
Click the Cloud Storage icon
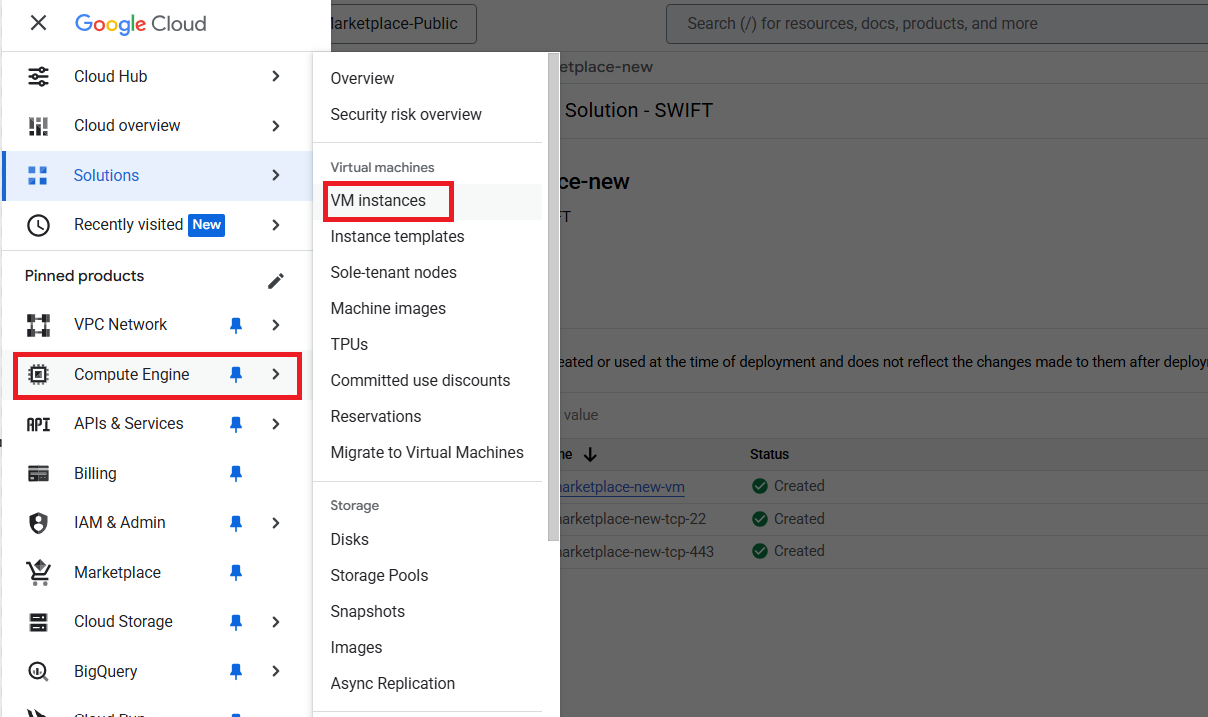pos(38,622)
